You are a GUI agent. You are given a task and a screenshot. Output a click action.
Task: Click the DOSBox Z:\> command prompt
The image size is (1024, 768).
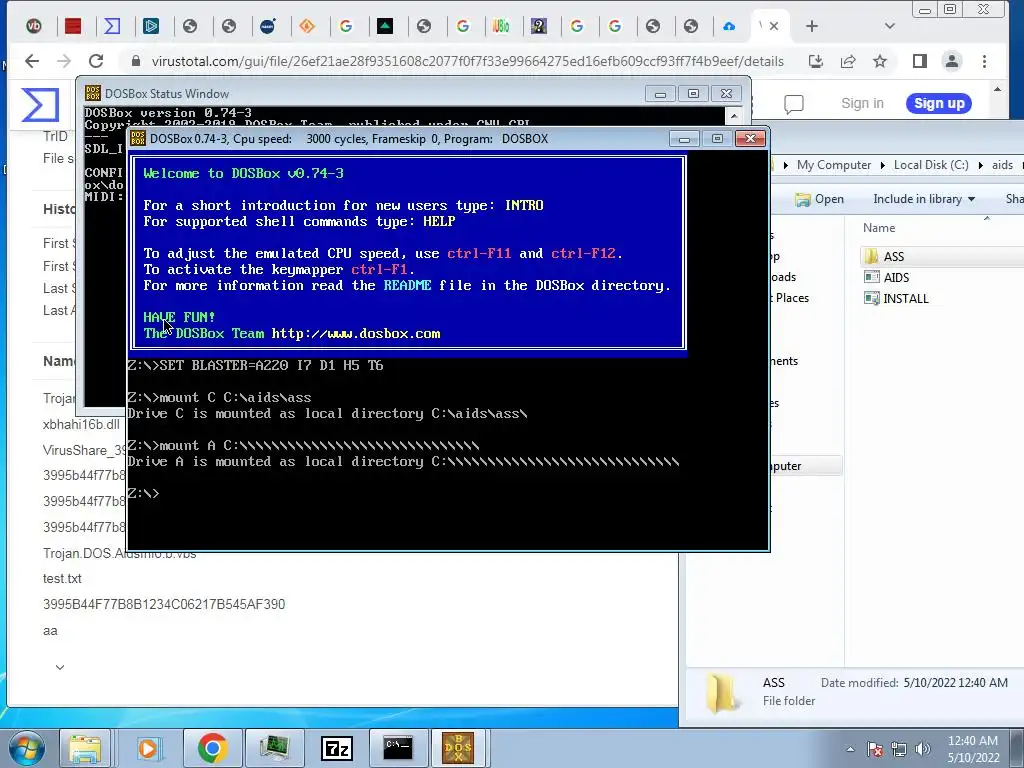(144, 493)
